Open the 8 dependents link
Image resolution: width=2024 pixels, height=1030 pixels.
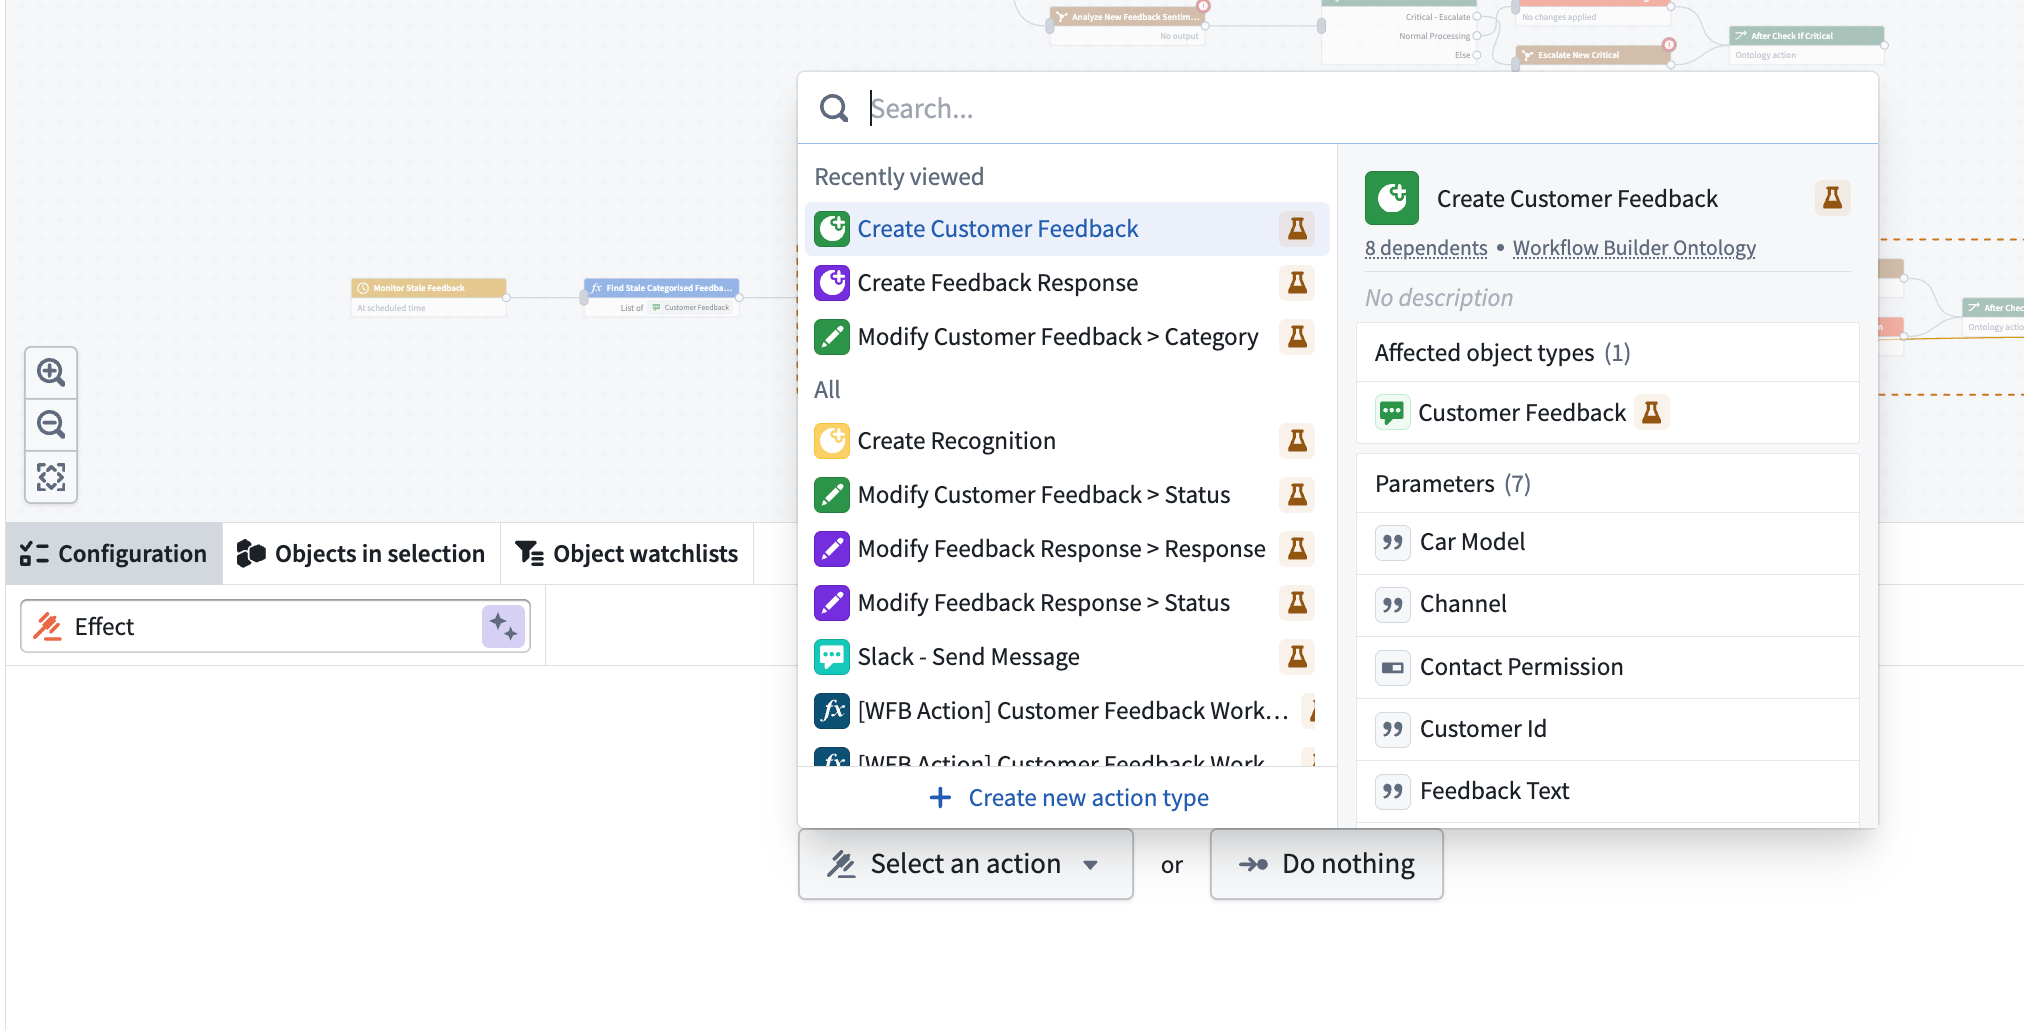(1426, 248)
